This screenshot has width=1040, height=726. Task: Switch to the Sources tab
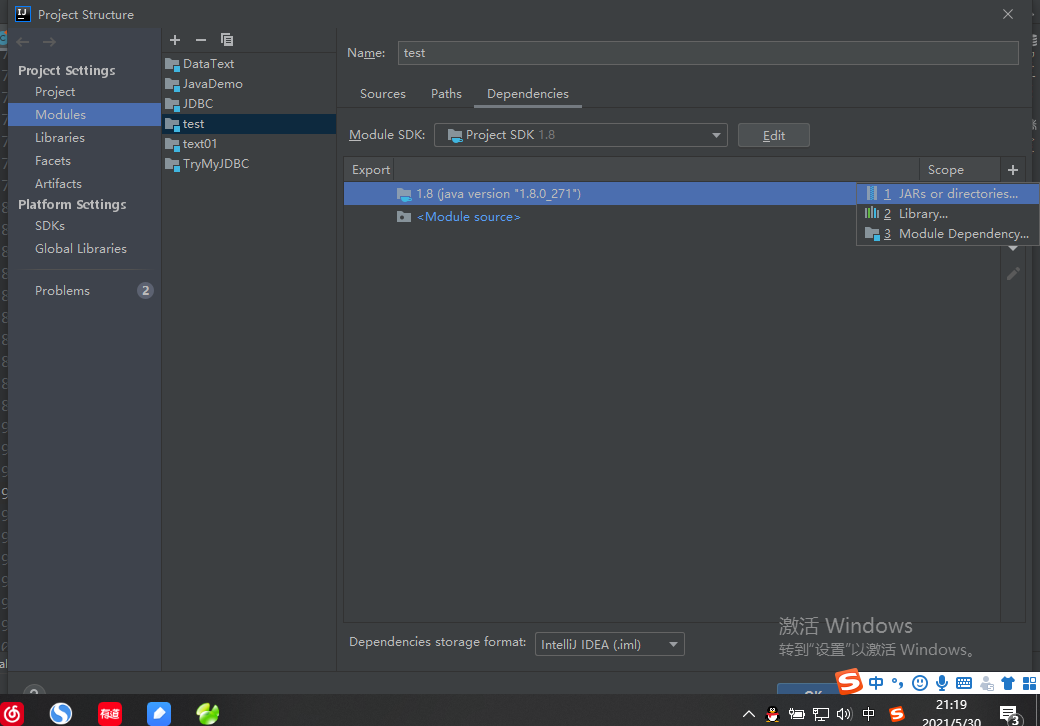tap(383, 93)
